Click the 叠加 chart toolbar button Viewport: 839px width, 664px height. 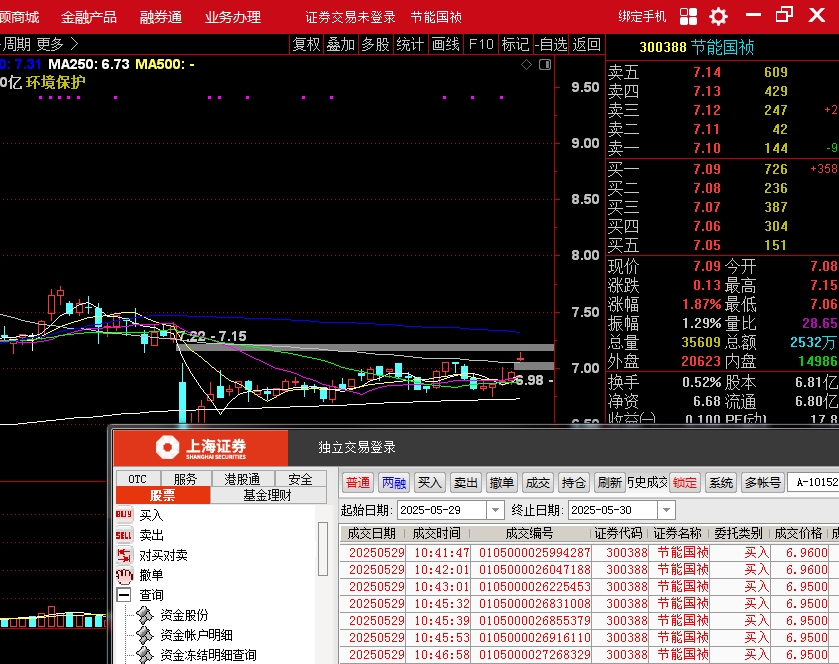tap(341, 44)
